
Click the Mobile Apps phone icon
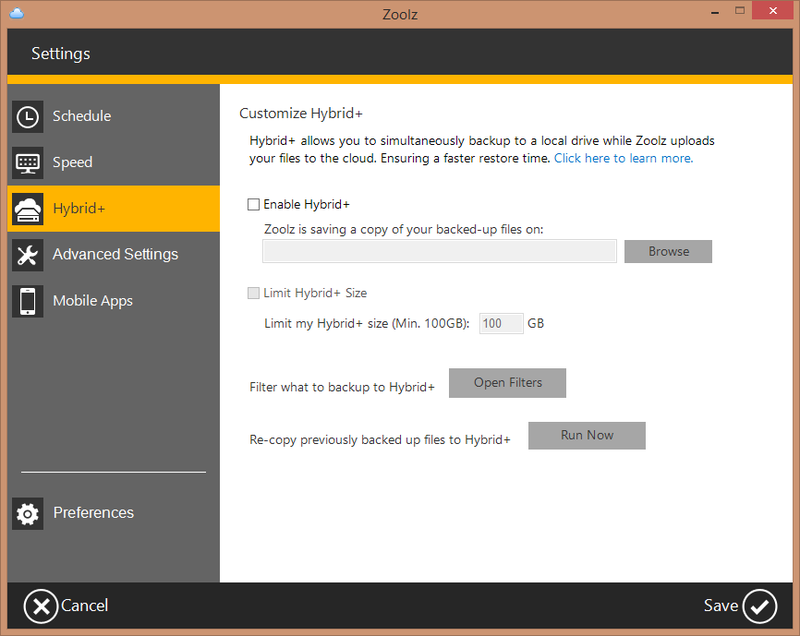(x=28, y=301)
